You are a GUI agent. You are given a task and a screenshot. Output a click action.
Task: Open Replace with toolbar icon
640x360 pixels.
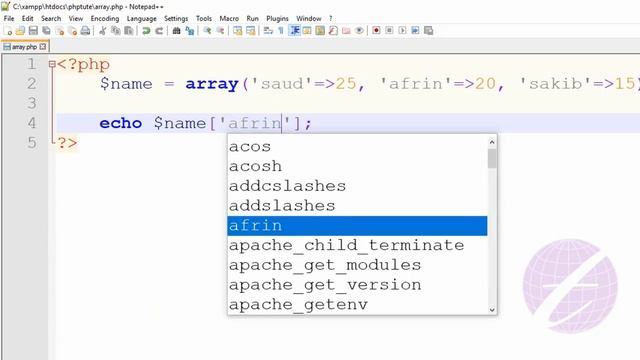pos(190,31)
